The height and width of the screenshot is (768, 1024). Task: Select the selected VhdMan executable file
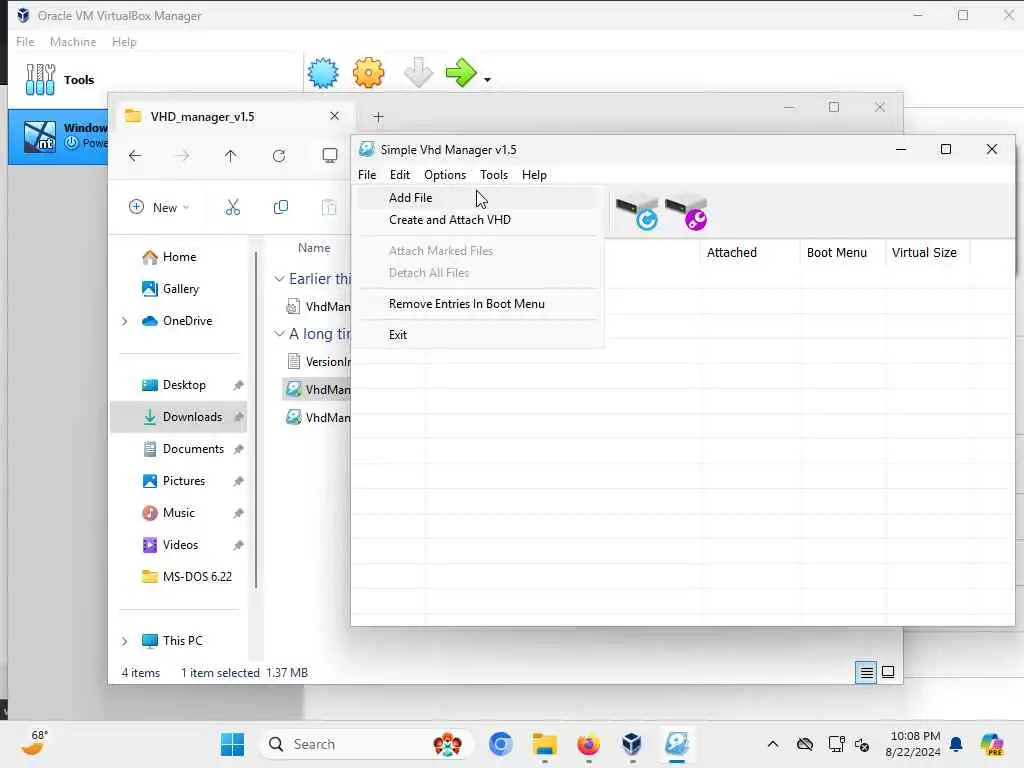click(318, 389)
